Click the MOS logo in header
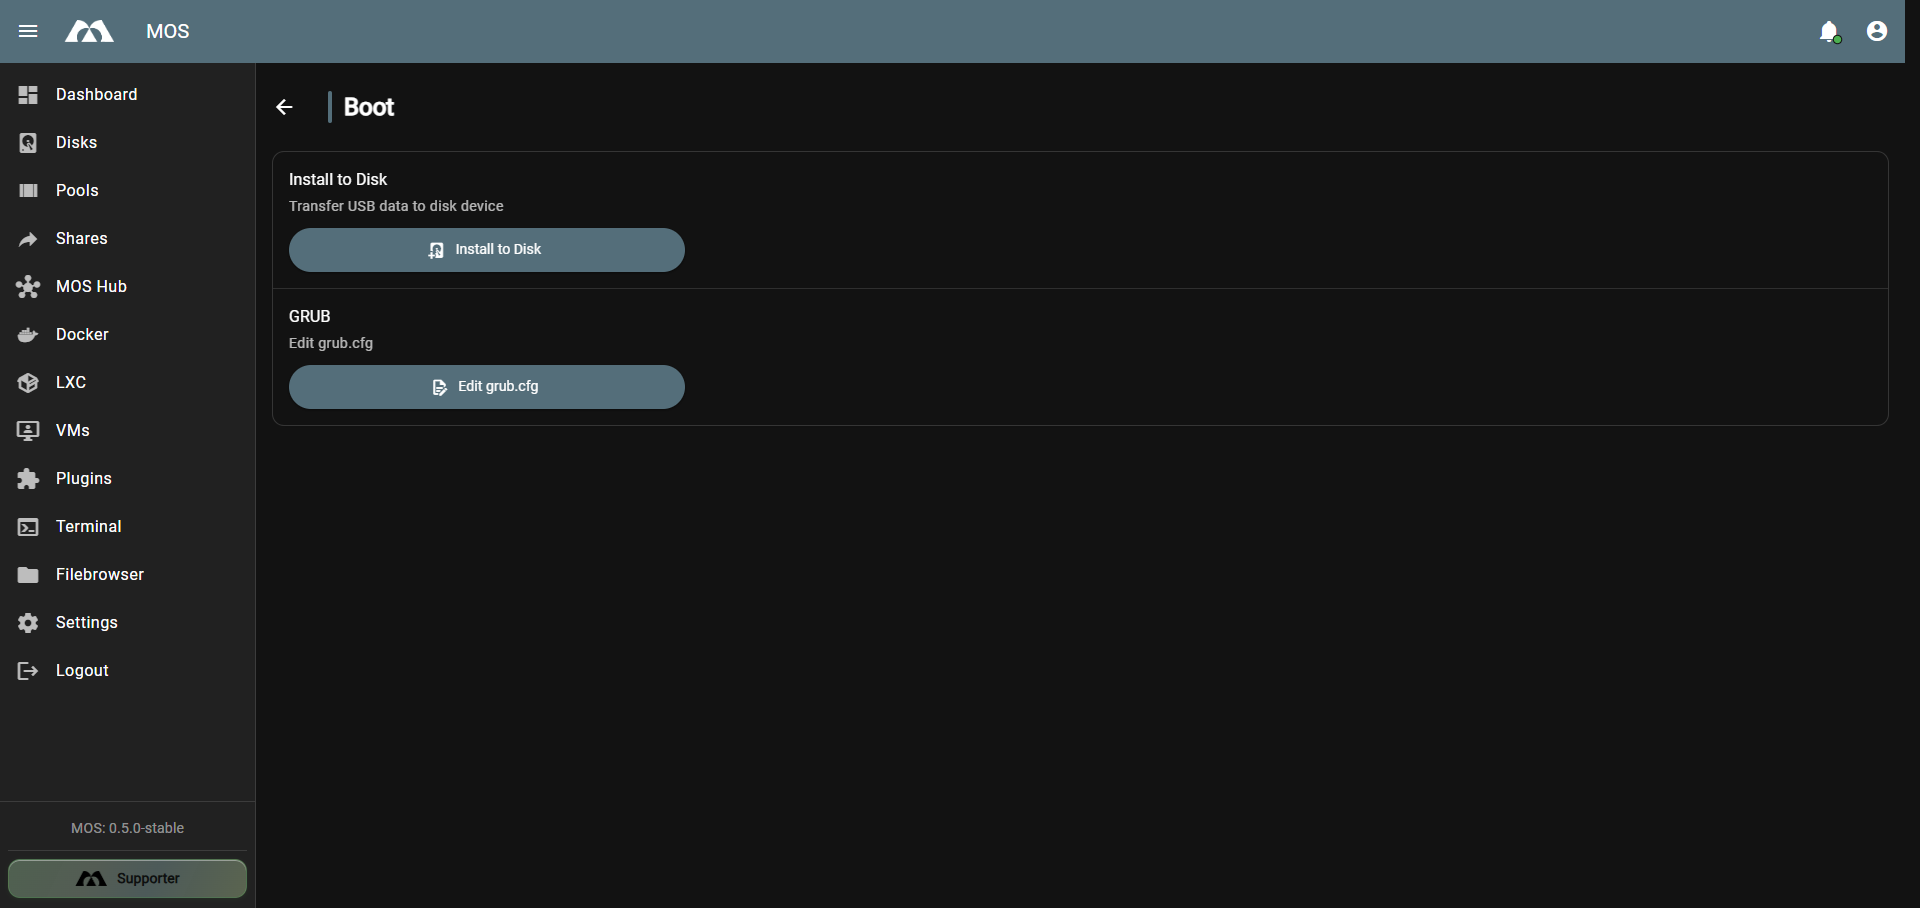This screenshot has height=908, width=1920. [x=89, y=31]
